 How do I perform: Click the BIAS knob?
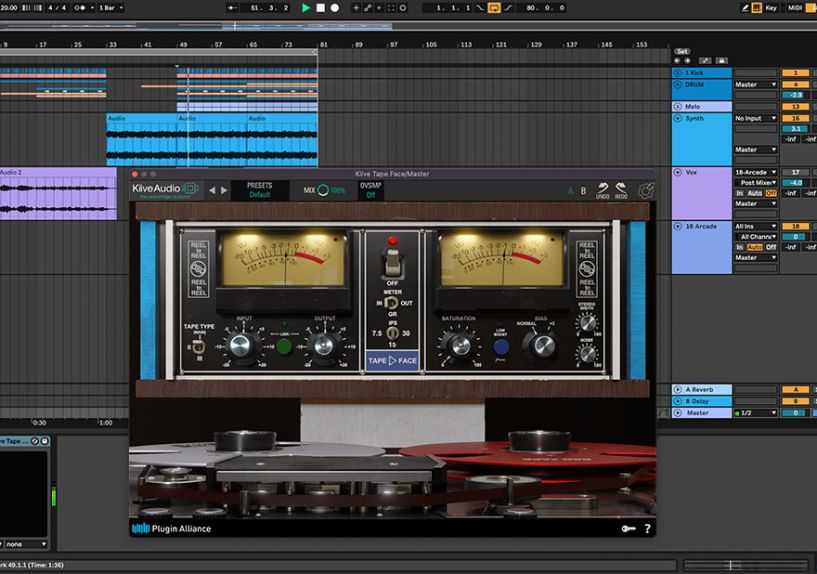click(x=542, y=345)
